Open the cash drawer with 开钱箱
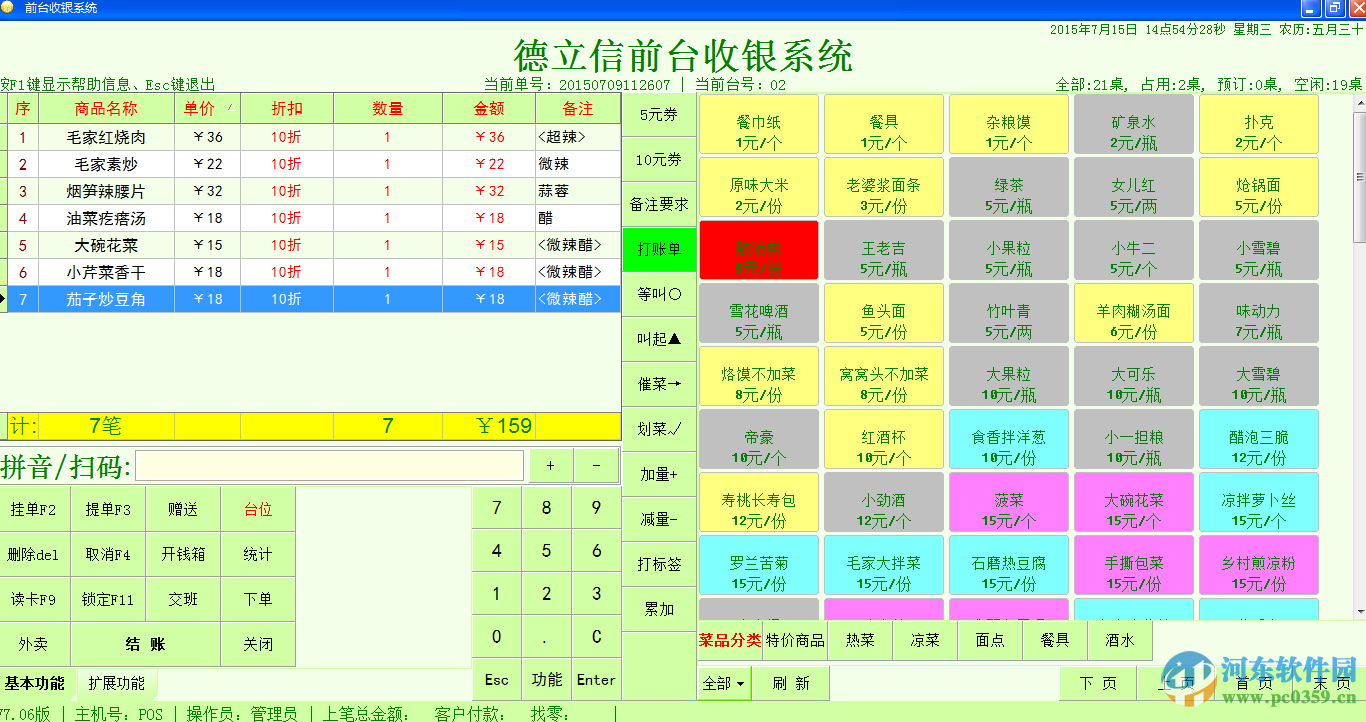 point(182,554)
